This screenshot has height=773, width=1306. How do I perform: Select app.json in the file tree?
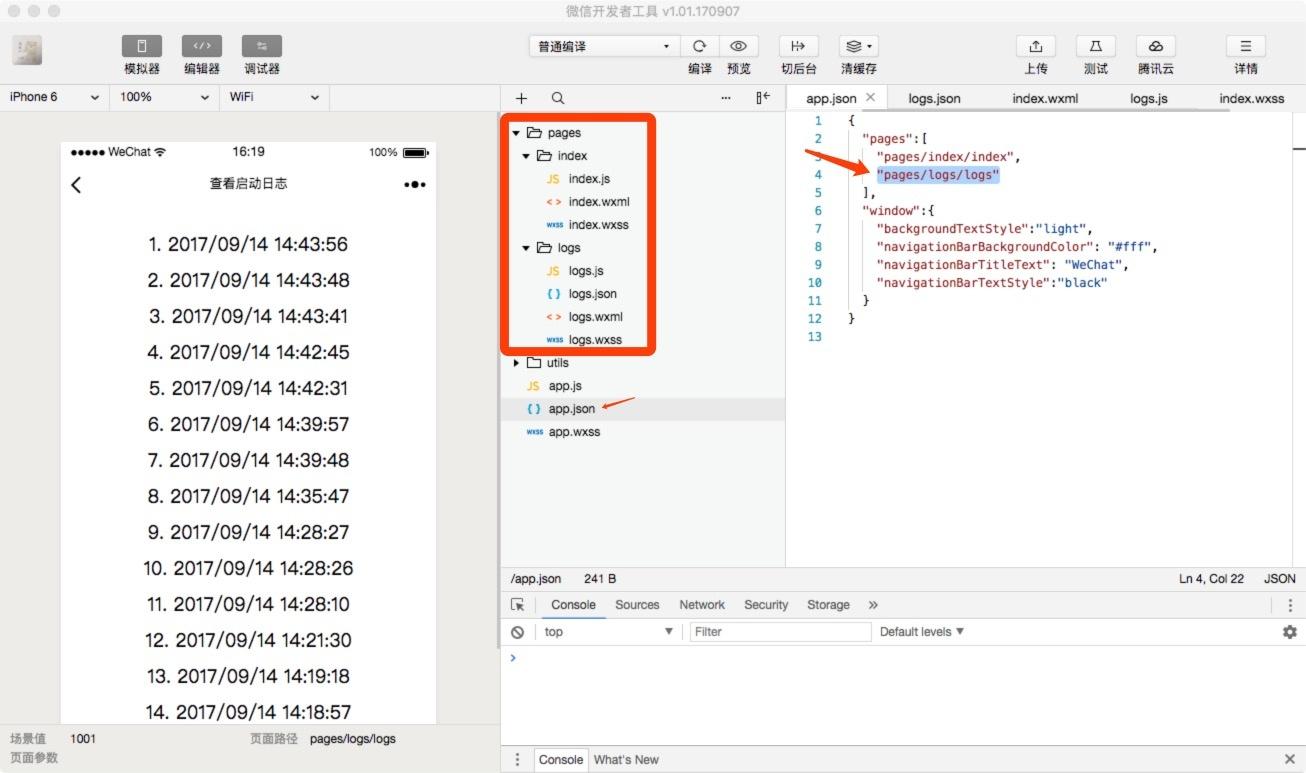coord(642,409)
